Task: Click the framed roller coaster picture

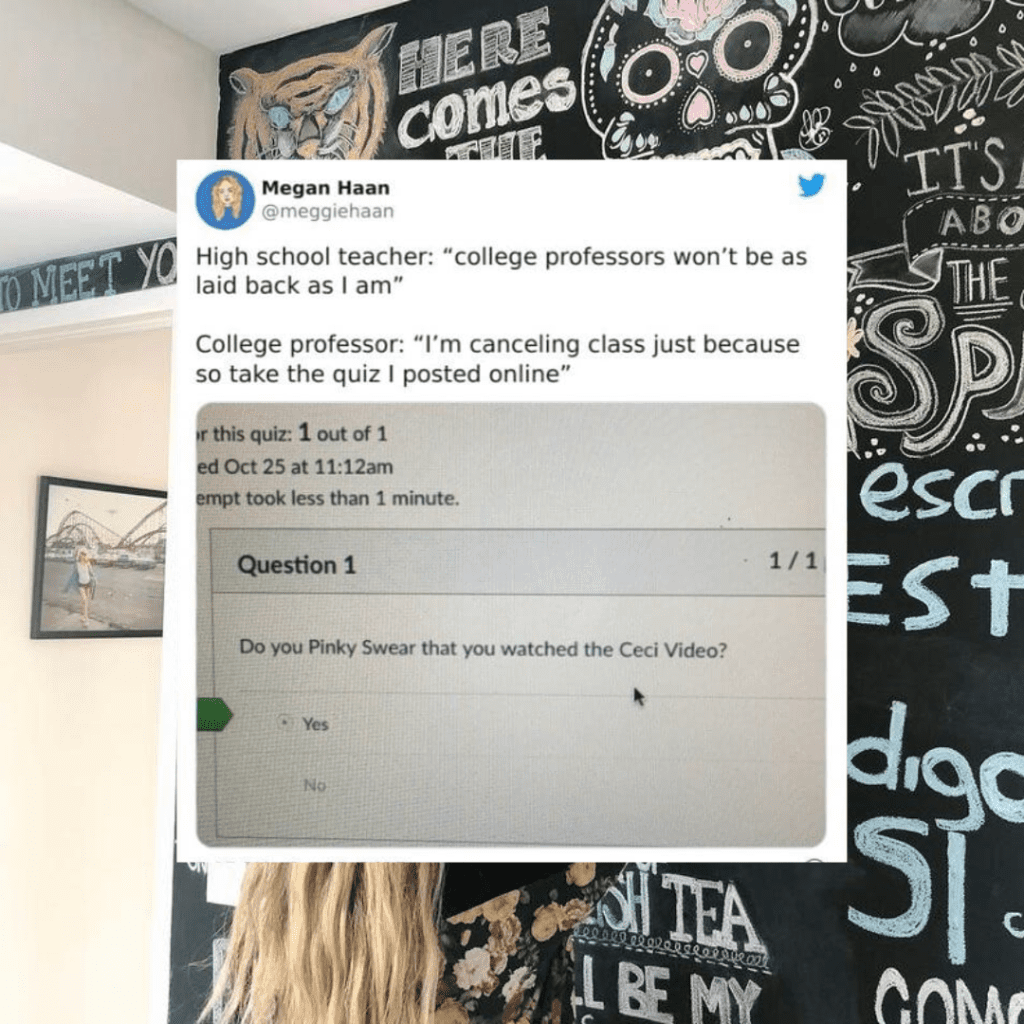Action: tap(99, 558)
